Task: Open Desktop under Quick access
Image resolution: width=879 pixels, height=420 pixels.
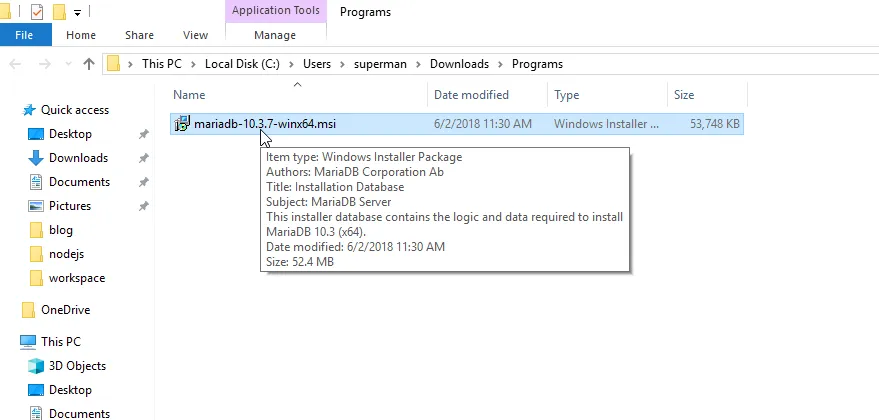Action: click(x=70, y=134)
